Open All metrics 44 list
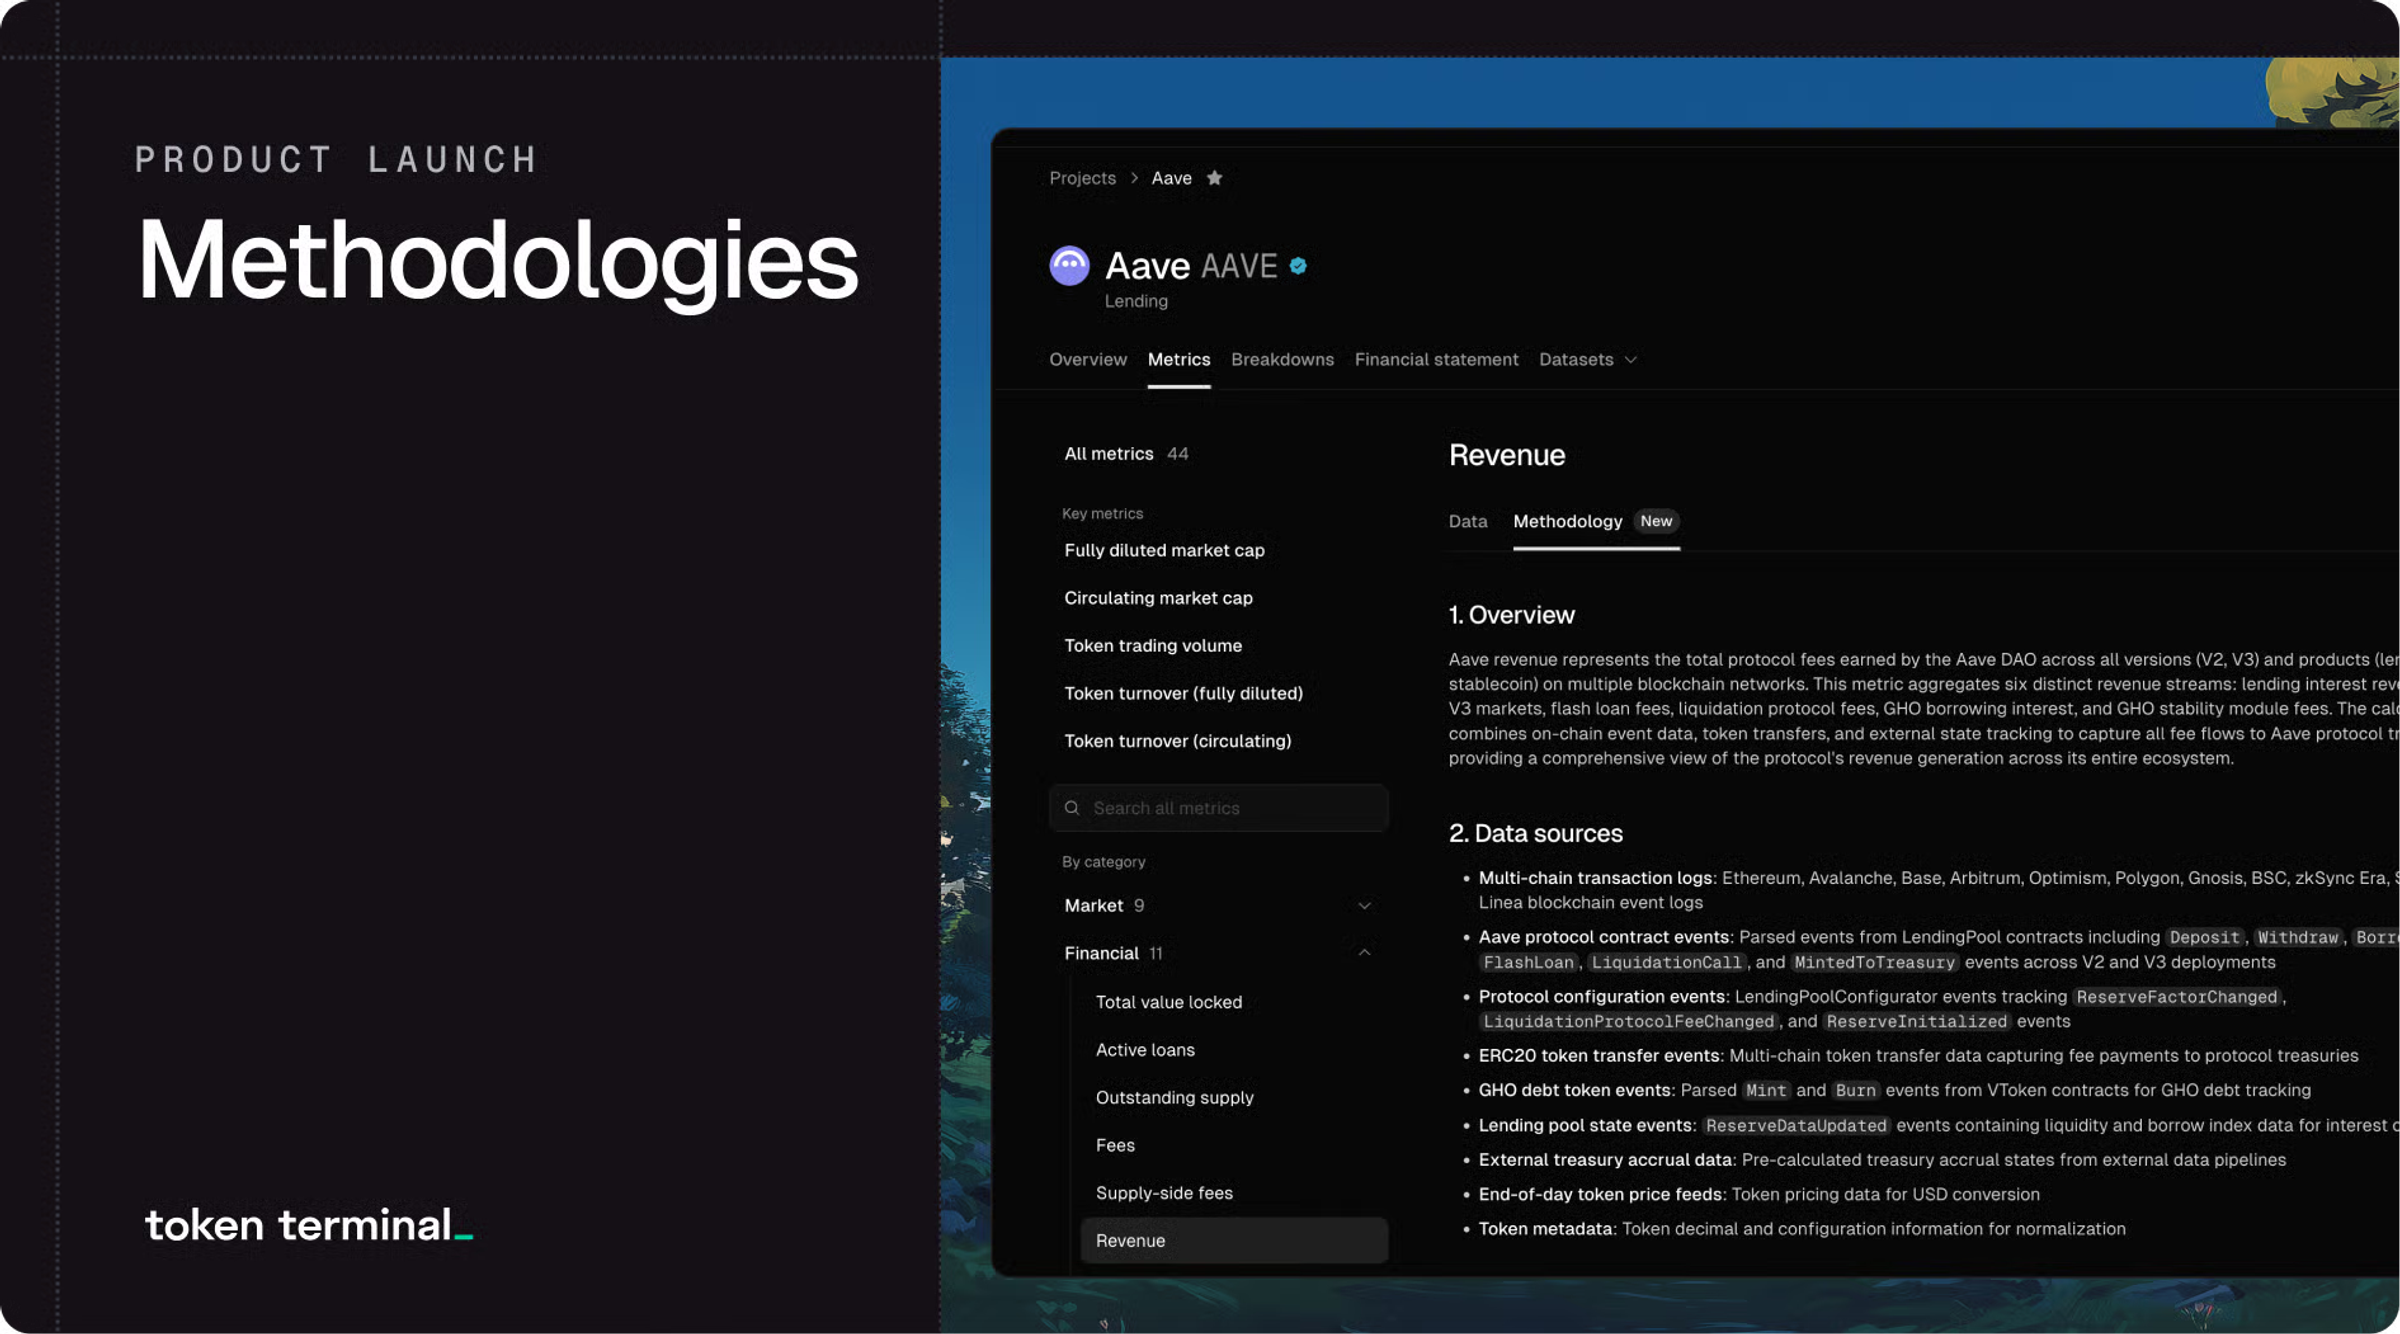 [x=1126, y=454]
